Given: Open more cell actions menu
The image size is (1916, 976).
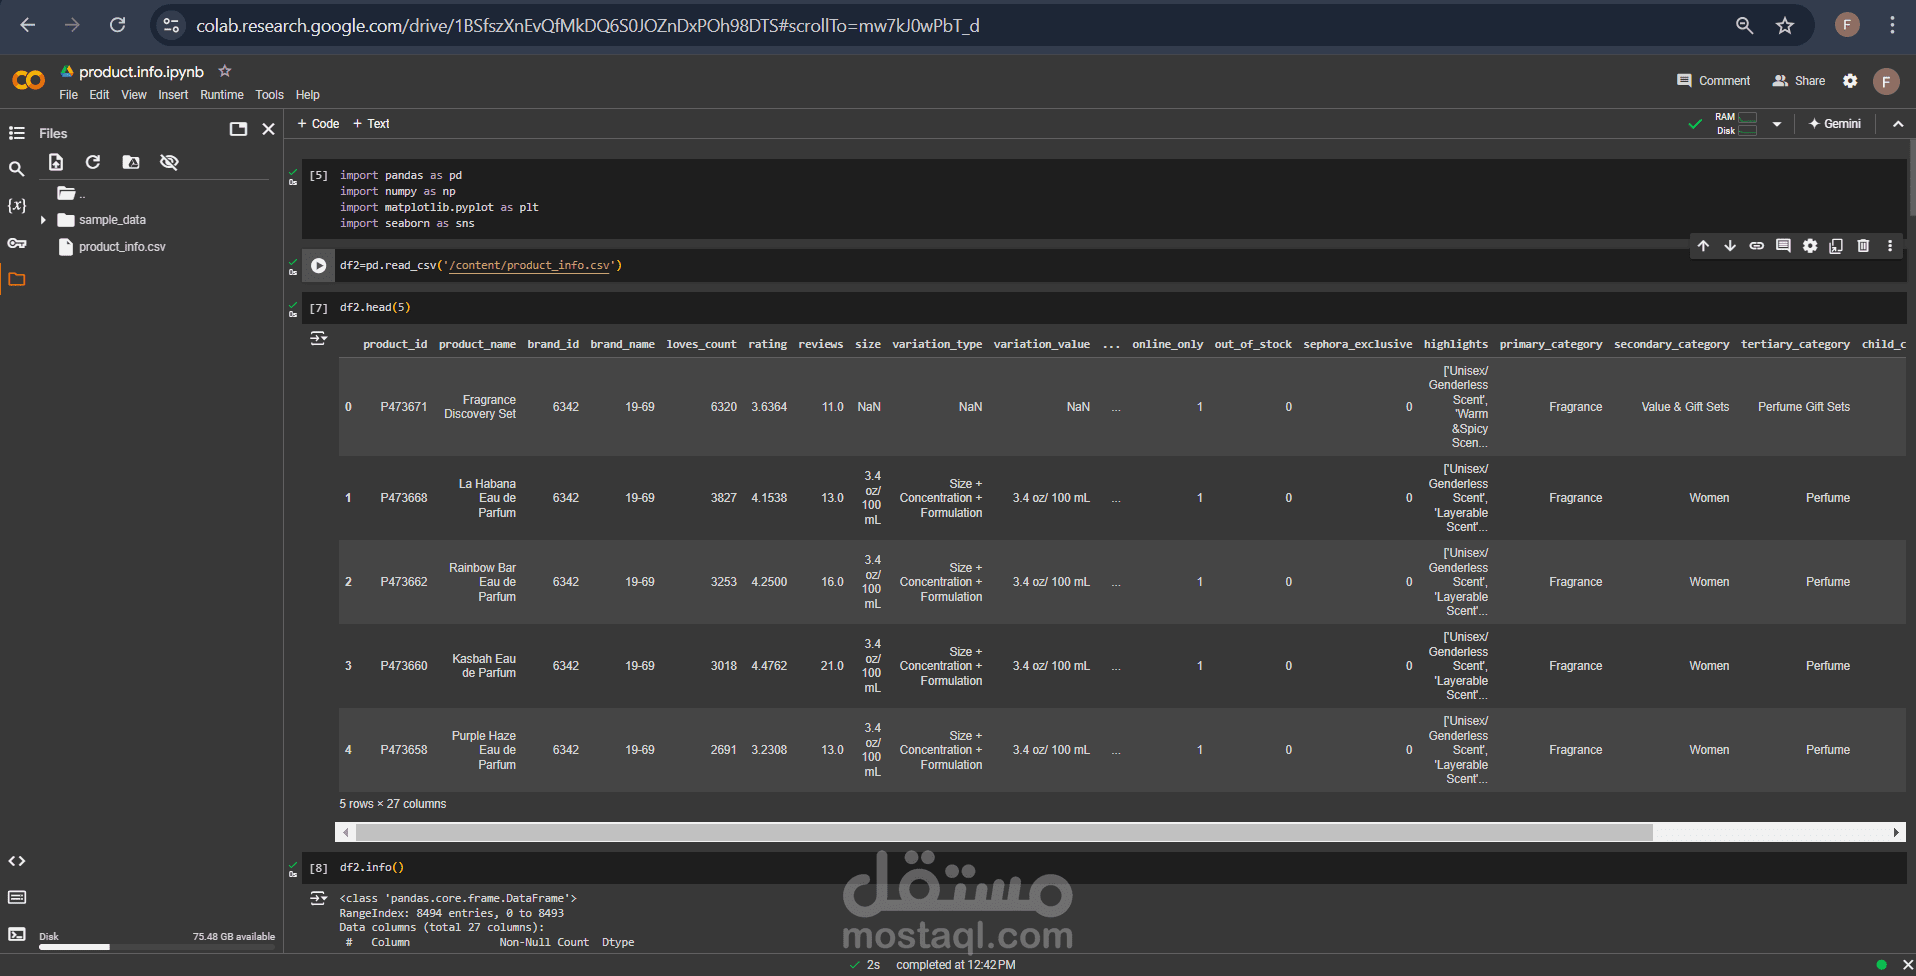Looking at the screenshot, I should click(1890, 246).
